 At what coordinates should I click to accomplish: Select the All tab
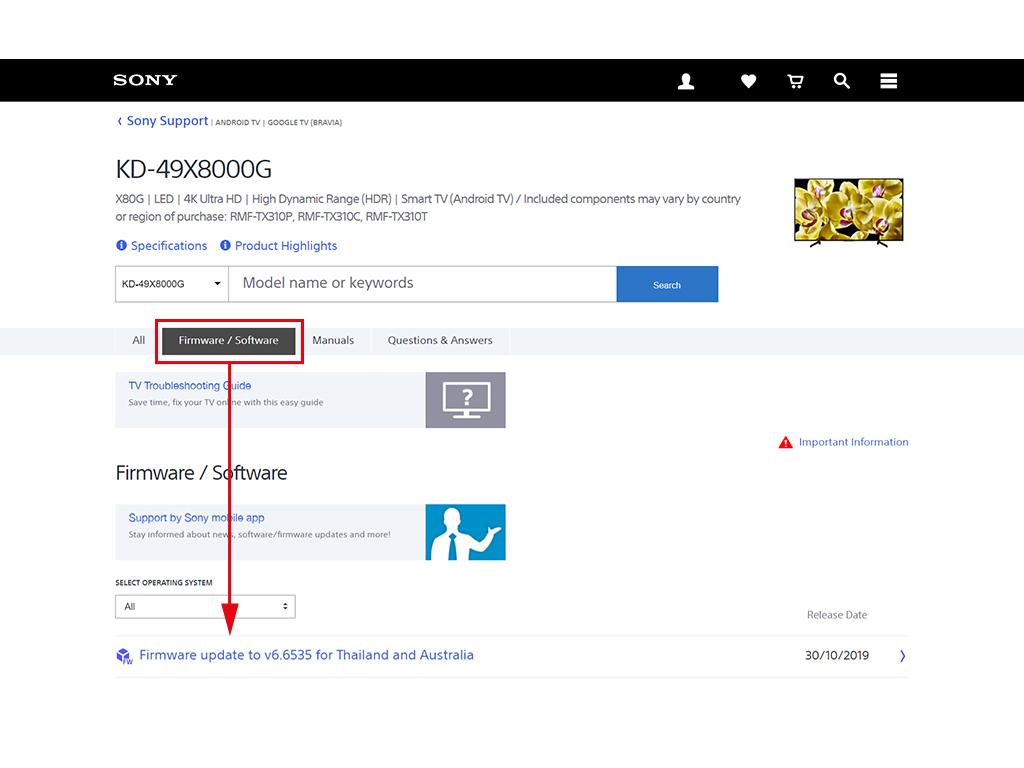[x=138, y=340]
